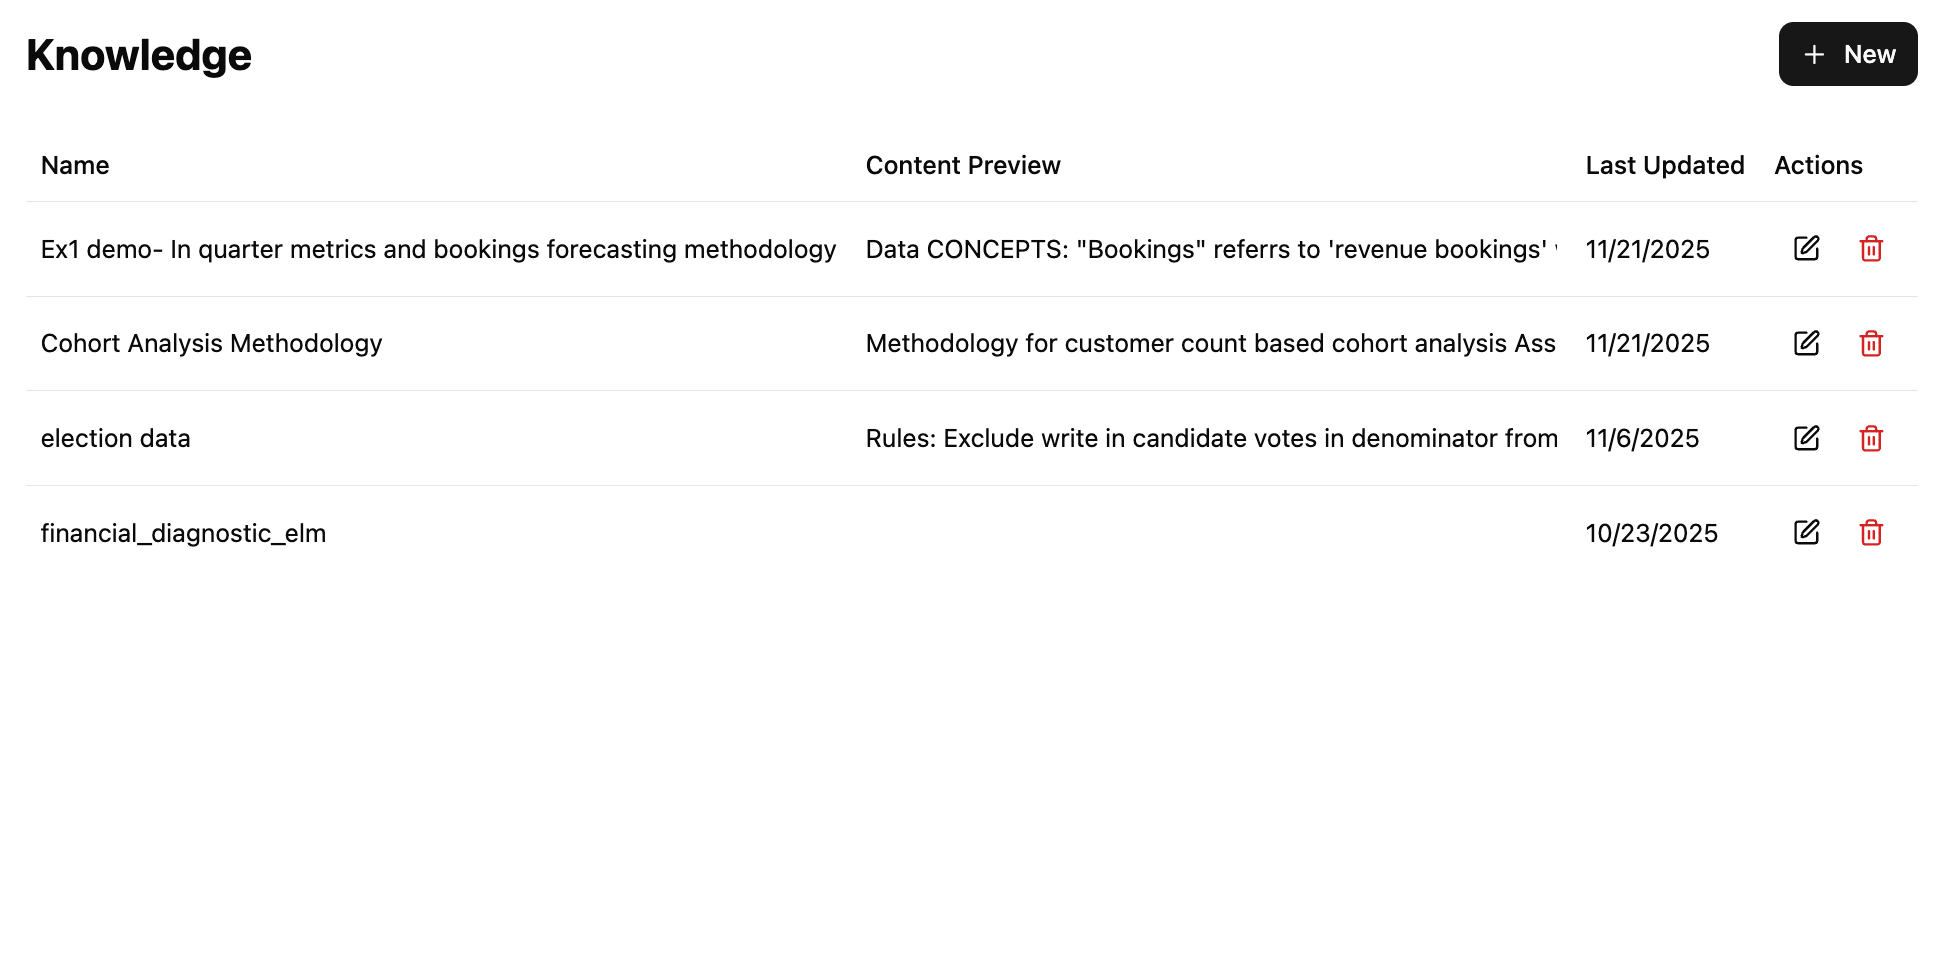Open Cohort Analysis Methodology by its name
1940x980 pixels.
[x=211, y=344]
